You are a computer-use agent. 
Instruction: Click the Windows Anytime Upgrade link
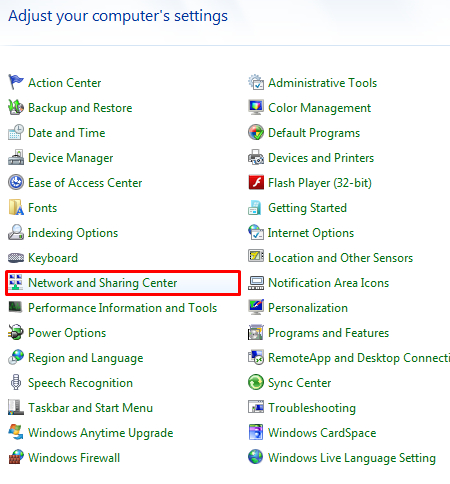coord(101,433)
